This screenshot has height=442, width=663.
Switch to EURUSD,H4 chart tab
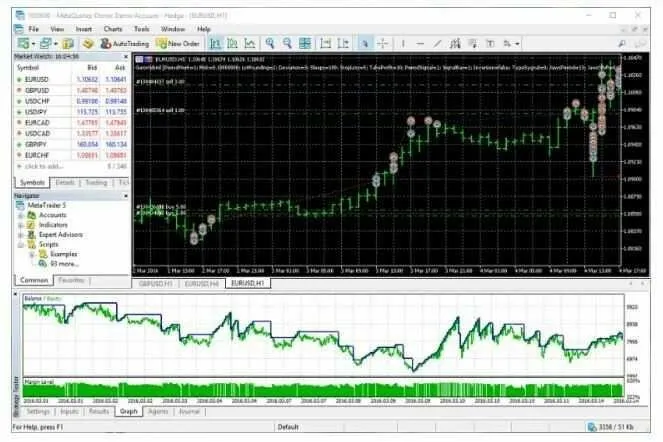(202, 283)
